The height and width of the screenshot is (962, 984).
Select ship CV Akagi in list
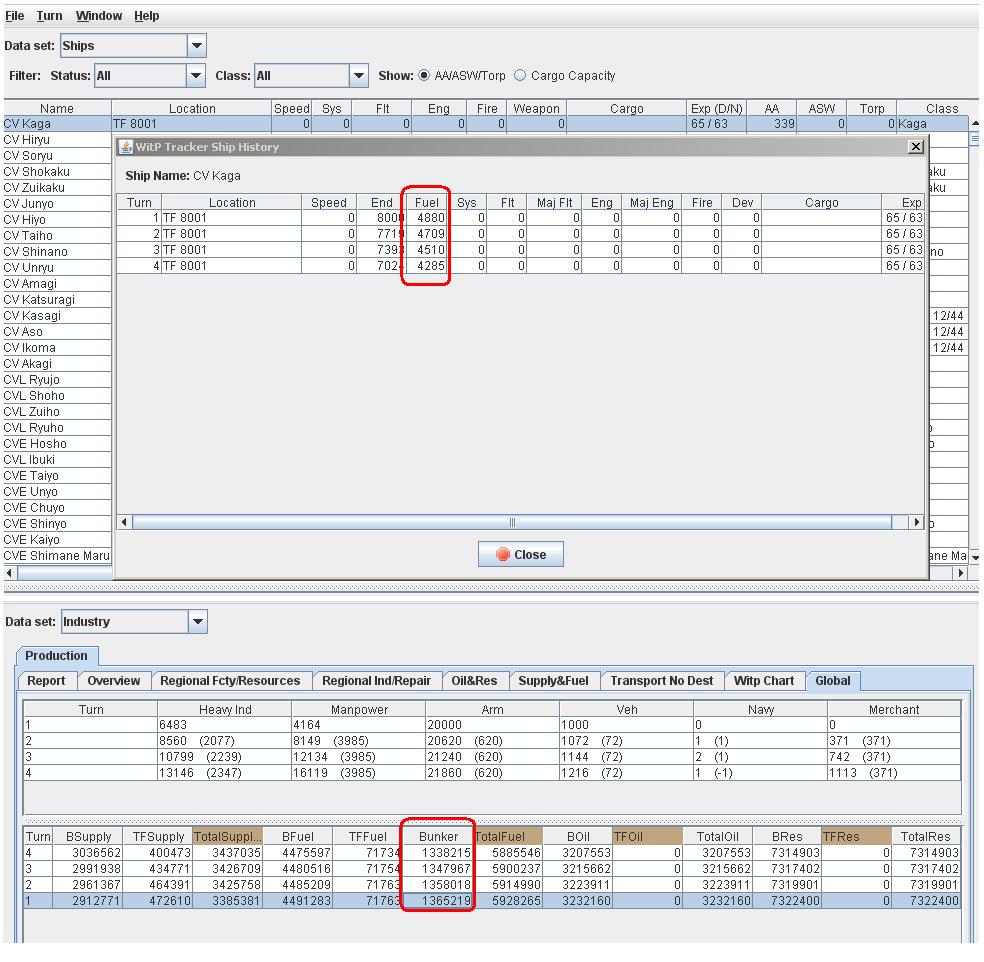click(57, 364)
